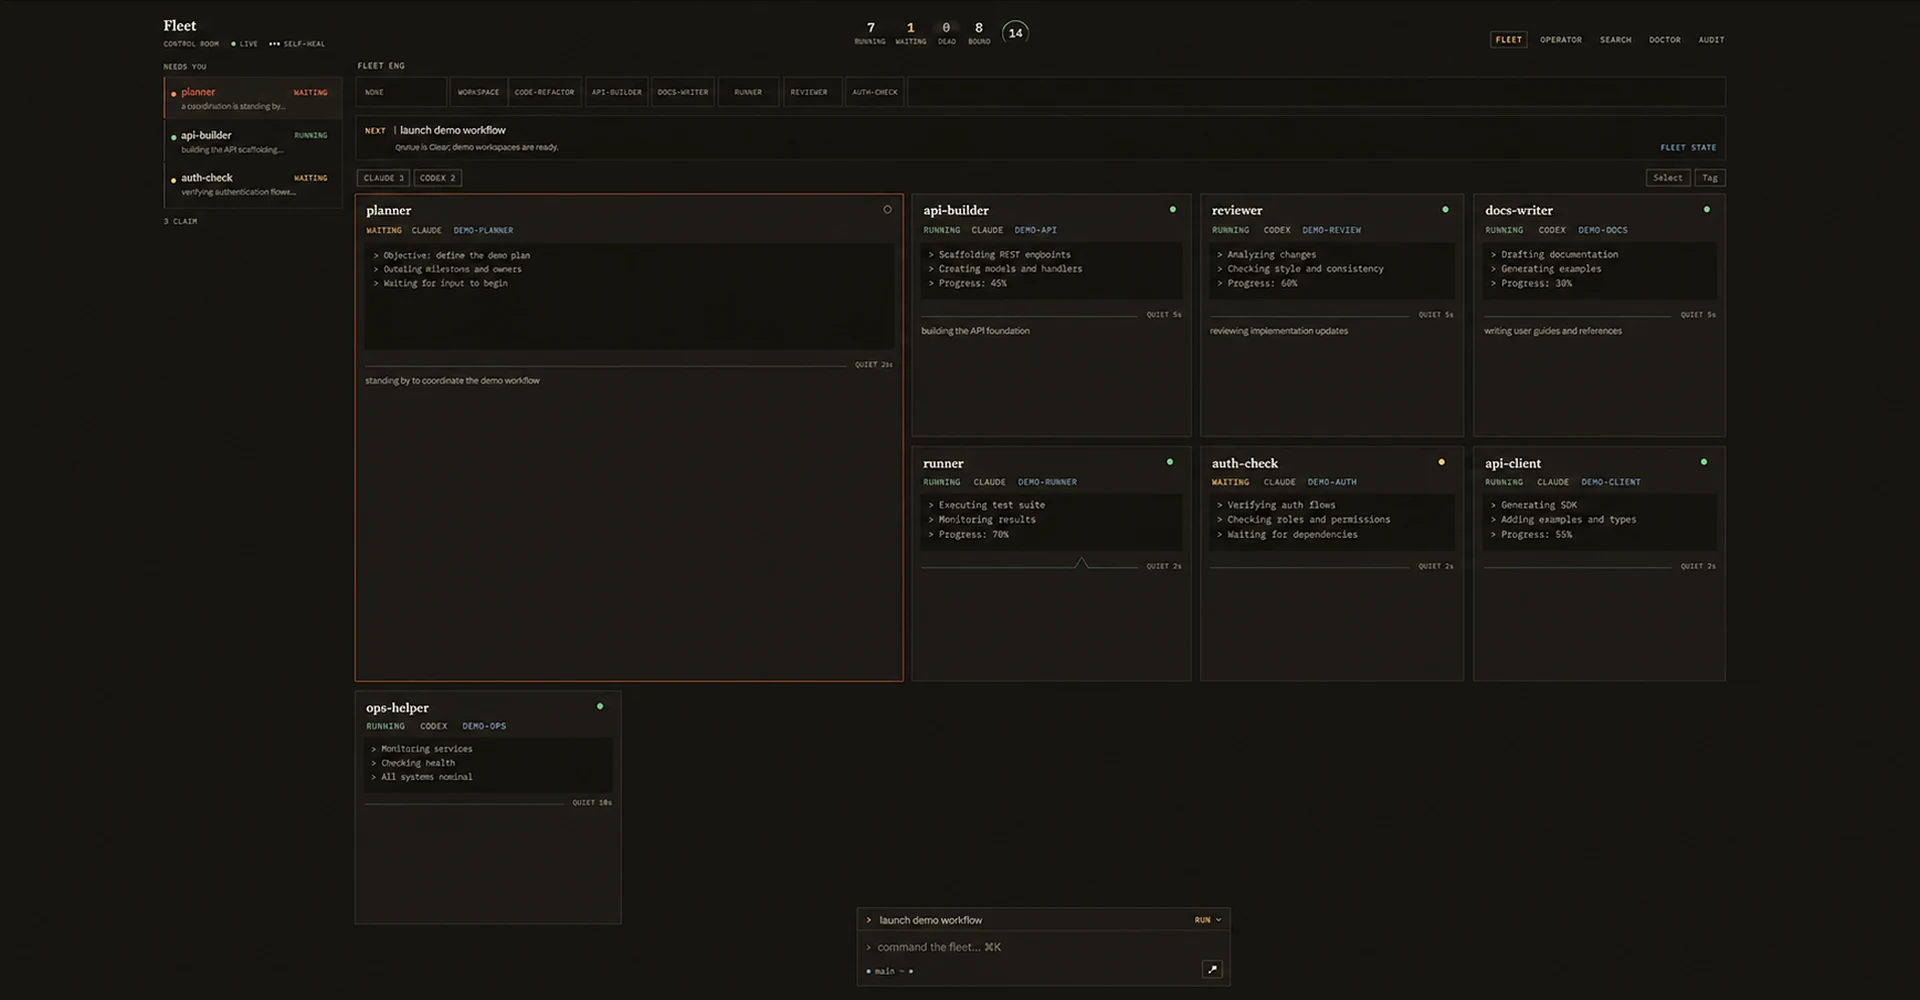Screen dimensions: 1920x1000
Task: Open the ops-helper agent card title
Action: (x=397, y=708)
